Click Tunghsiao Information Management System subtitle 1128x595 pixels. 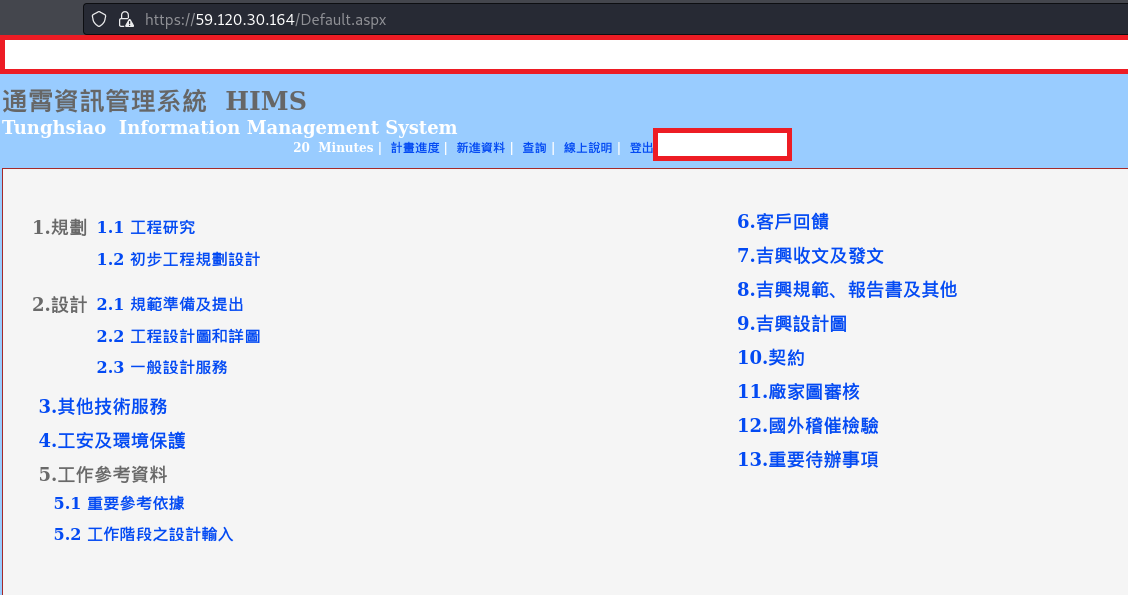pos(229,127)
